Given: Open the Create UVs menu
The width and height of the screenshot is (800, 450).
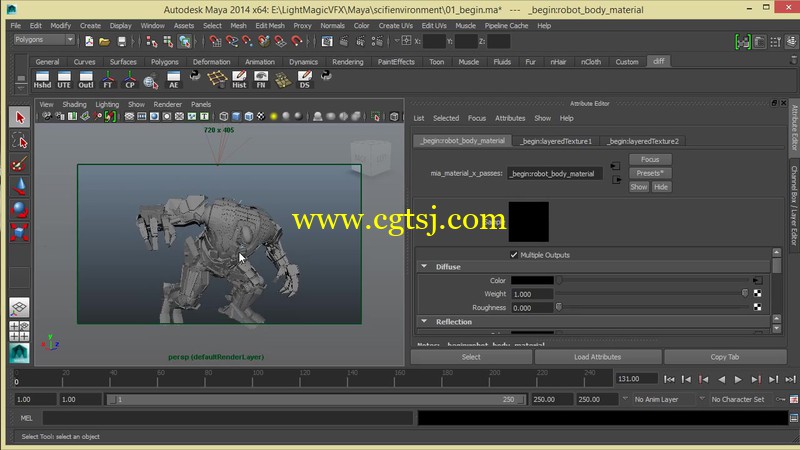Looking at the screenshot, I should (x=395, y=26).
